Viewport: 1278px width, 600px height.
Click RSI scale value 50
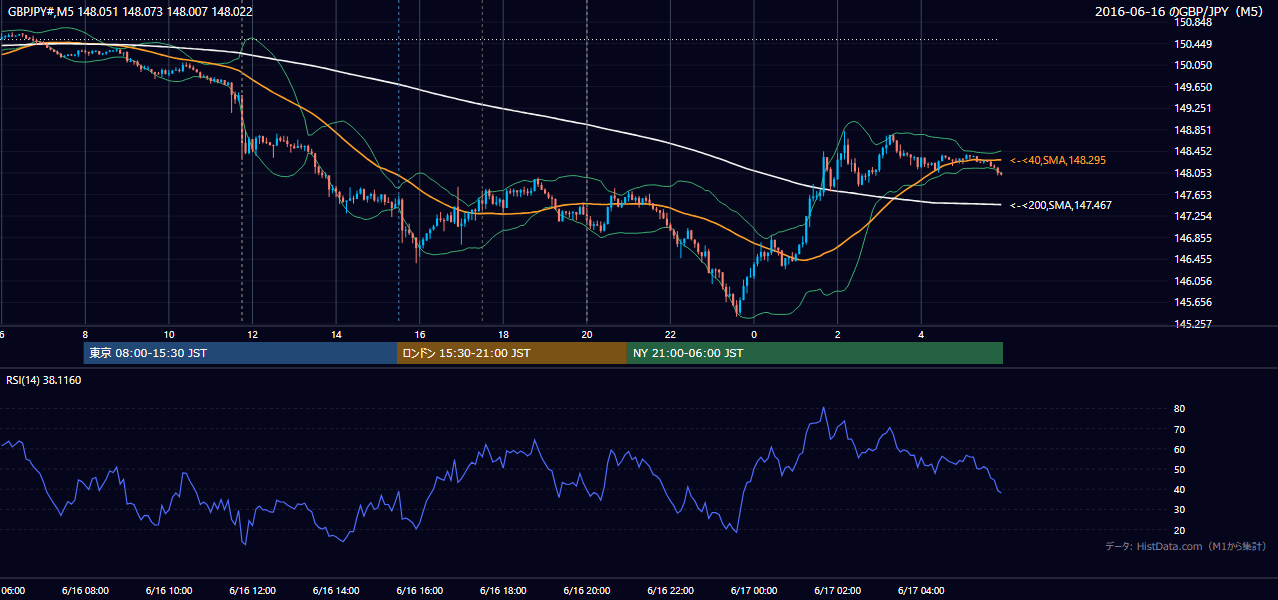point(1179,469)
